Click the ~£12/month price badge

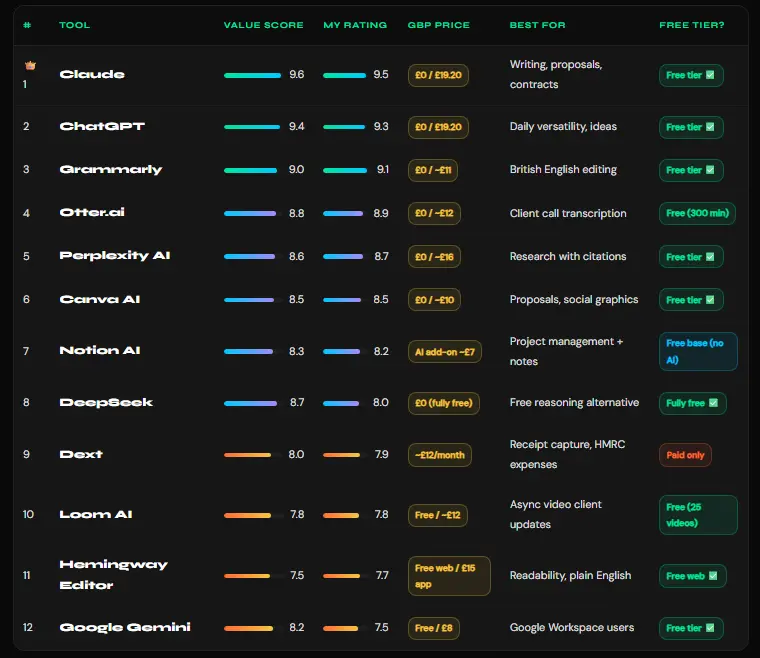440,455
